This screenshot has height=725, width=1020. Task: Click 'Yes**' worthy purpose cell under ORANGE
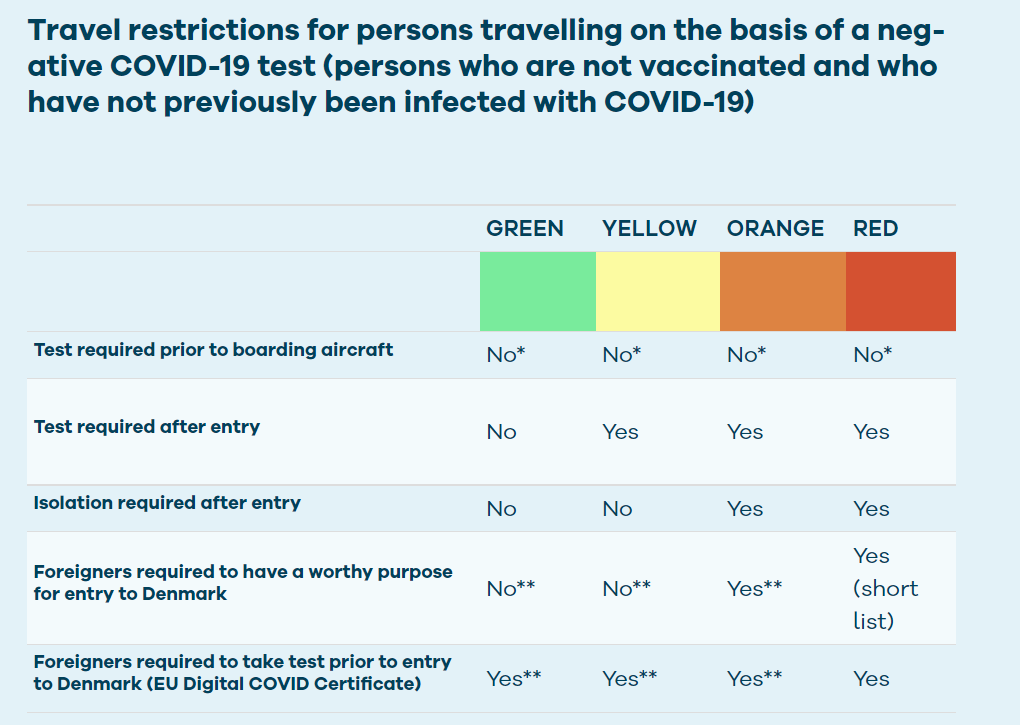tap(755, 588)
